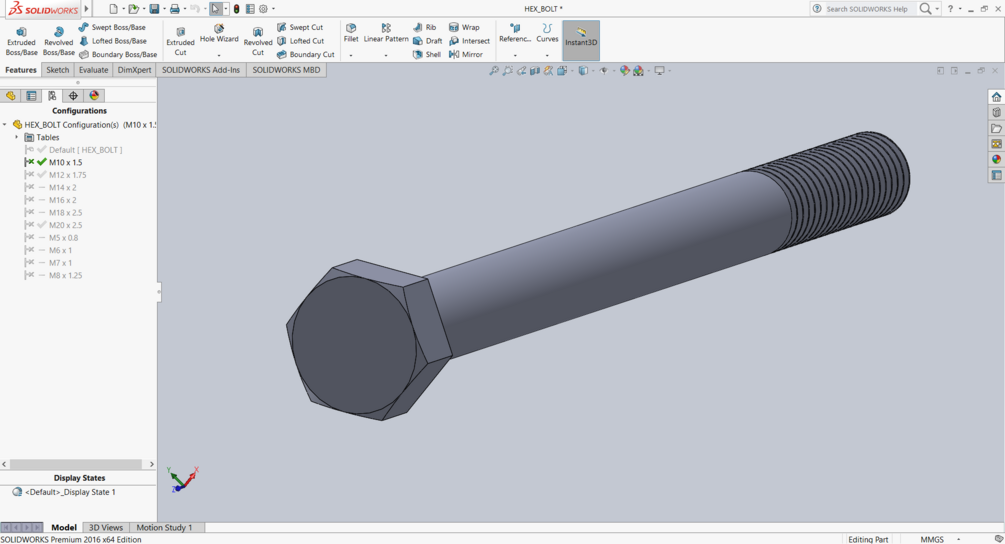
Task: Click the New document icon
Action: 113,9
